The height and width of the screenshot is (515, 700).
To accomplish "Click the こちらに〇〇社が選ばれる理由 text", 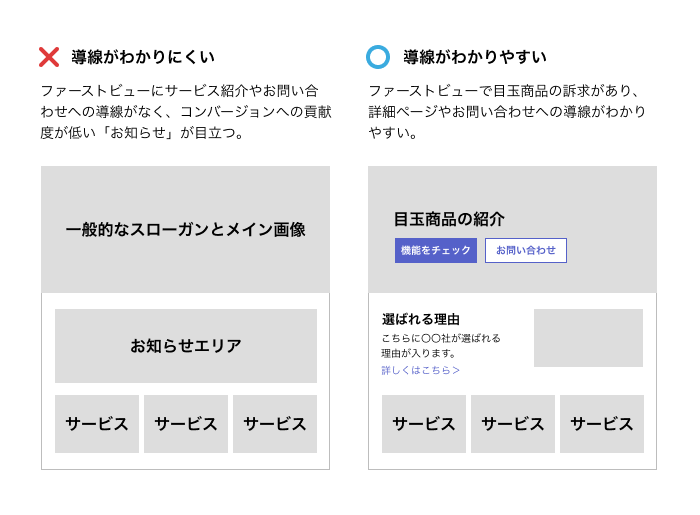I will [441, 345].
